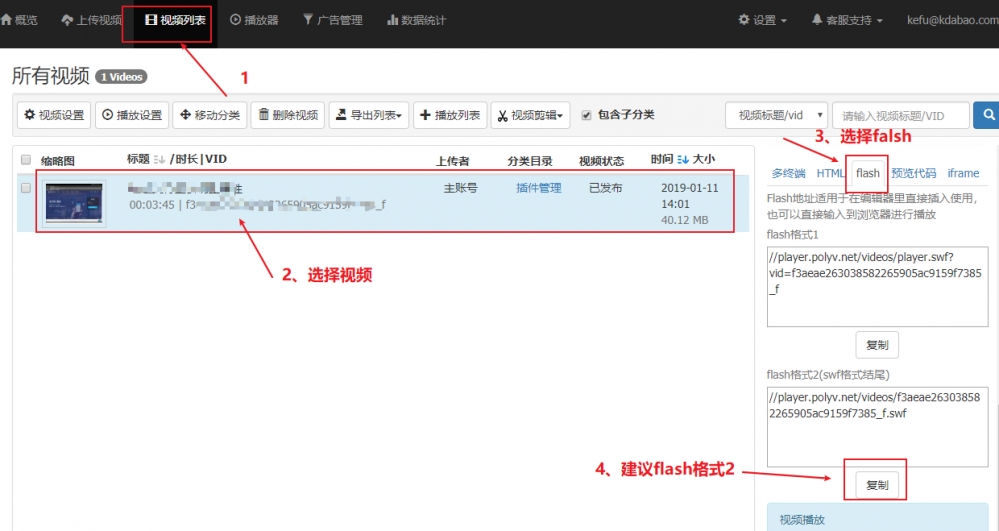The height and width of the screenshot is (531, 999).
Task: Click the 缩略图 column header
Action: tap(58, 161)
